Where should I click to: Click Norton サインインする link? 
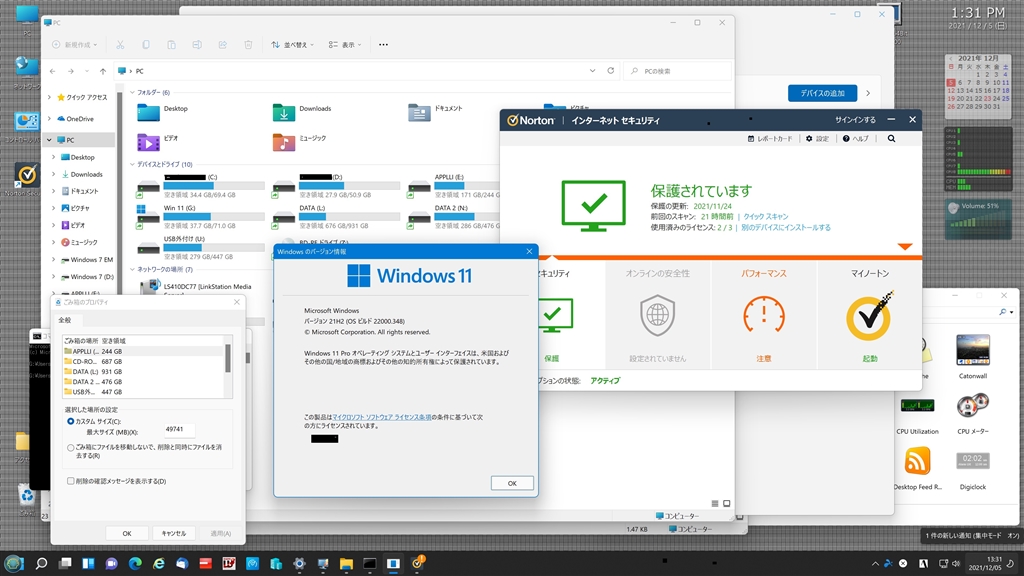coord(855,120)
